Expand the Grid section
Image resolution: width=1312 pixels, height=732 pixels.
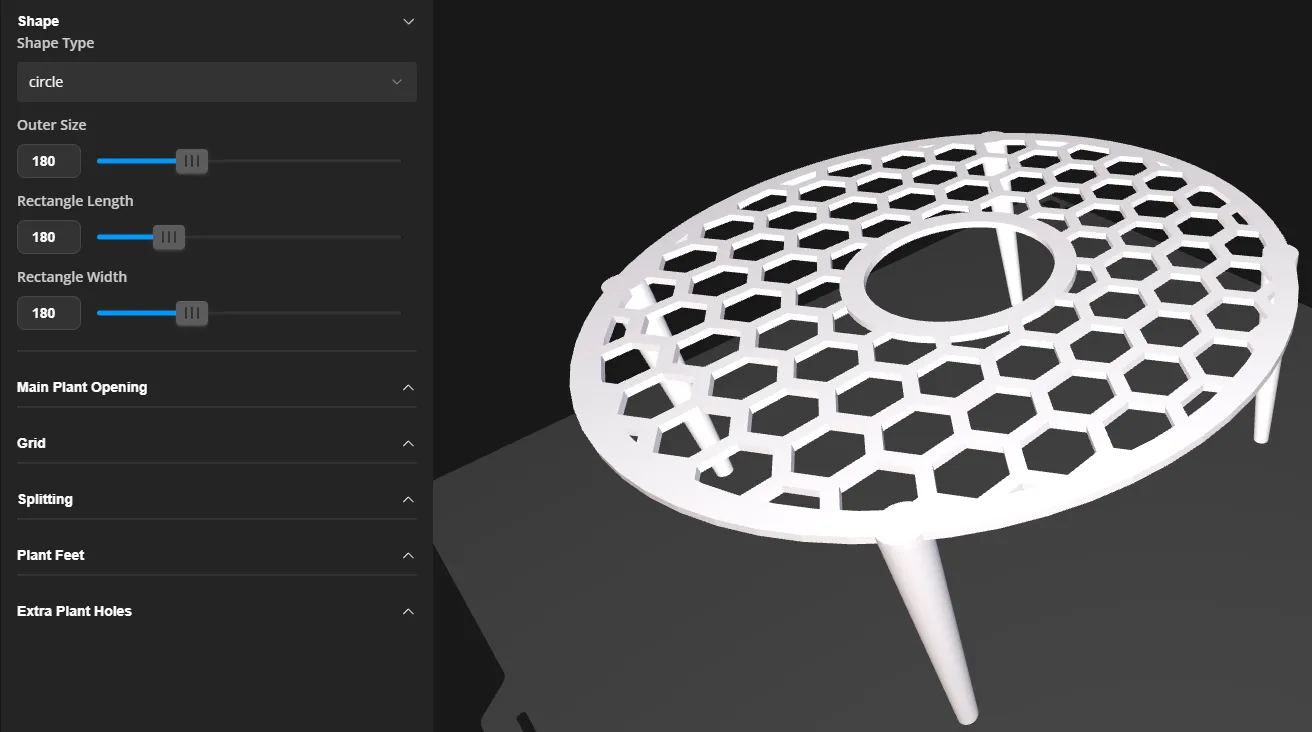tap(216, 443)
